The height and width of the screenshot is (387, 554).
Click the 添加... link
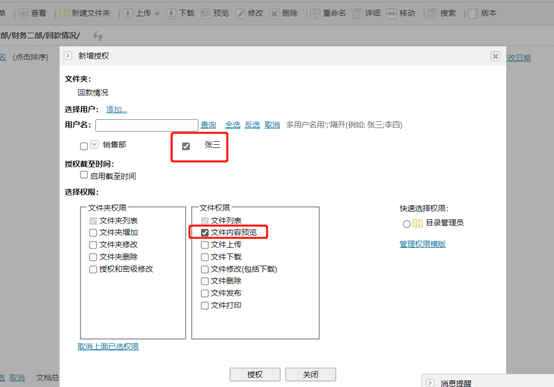[117, 110]
